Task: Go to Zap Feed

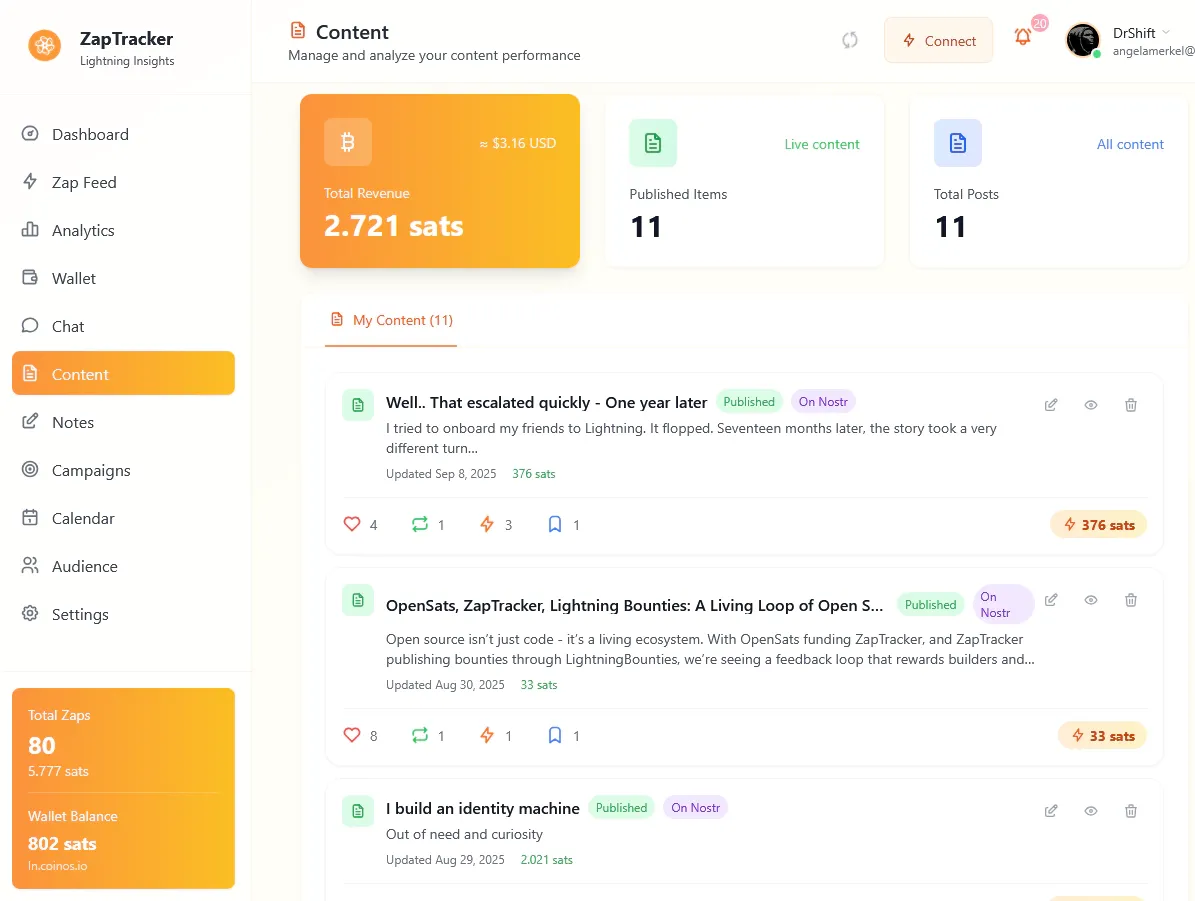Action: (x=123, y=182)
